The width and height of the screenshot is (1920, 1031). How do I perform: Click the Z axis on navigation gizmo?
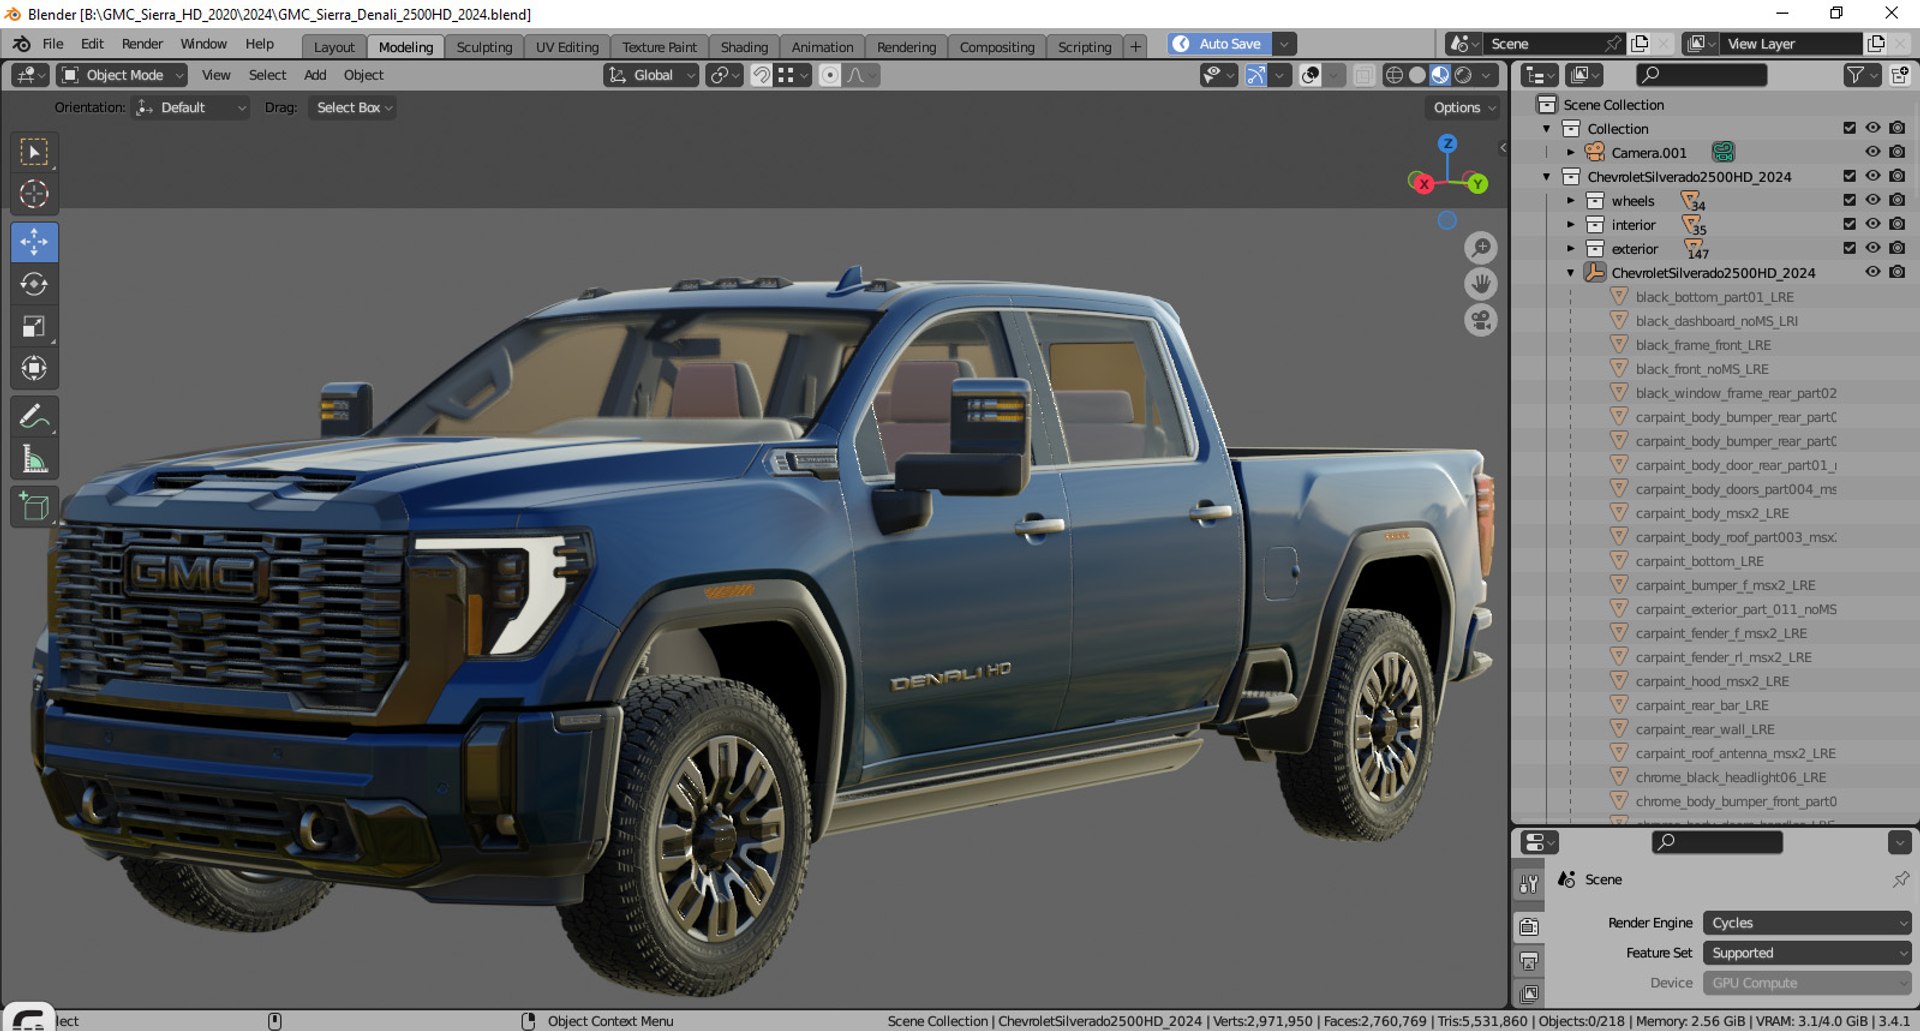click(x=1447, y=144)
